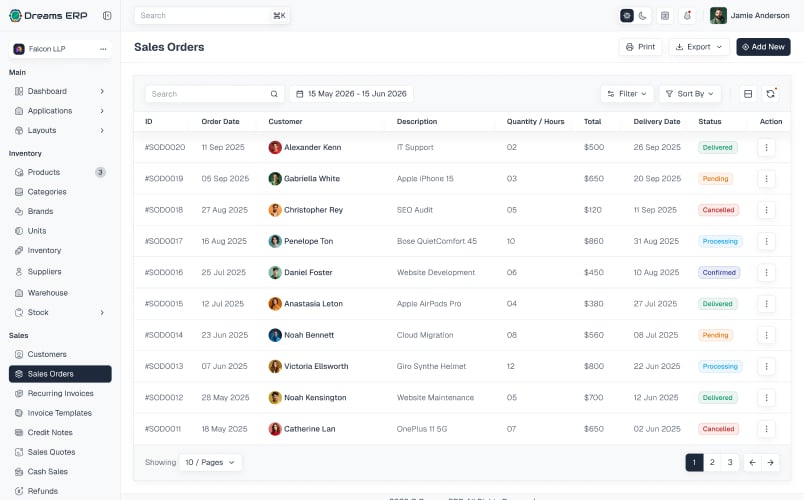Viewport: 804px width, 500px height.
Task: Expand the Sort By dropdown
Action: [690, 94]
